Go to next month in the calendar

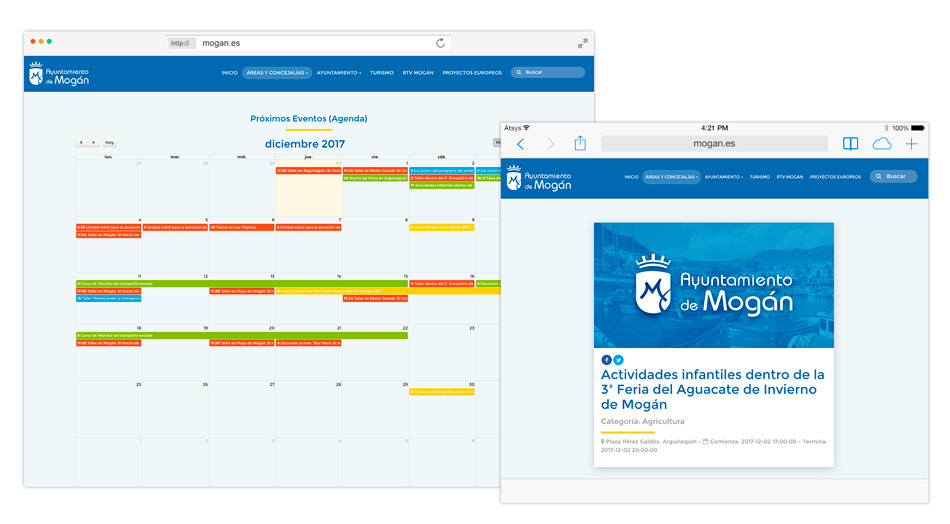pyautogui.click(x=93, y=143)
